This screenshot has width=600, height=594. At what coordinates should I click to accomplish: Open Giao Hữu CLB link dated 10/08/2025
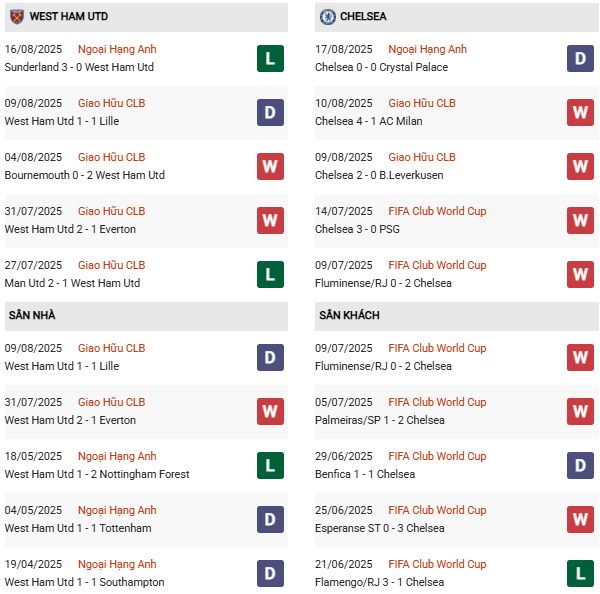click(x=421, y=103)
